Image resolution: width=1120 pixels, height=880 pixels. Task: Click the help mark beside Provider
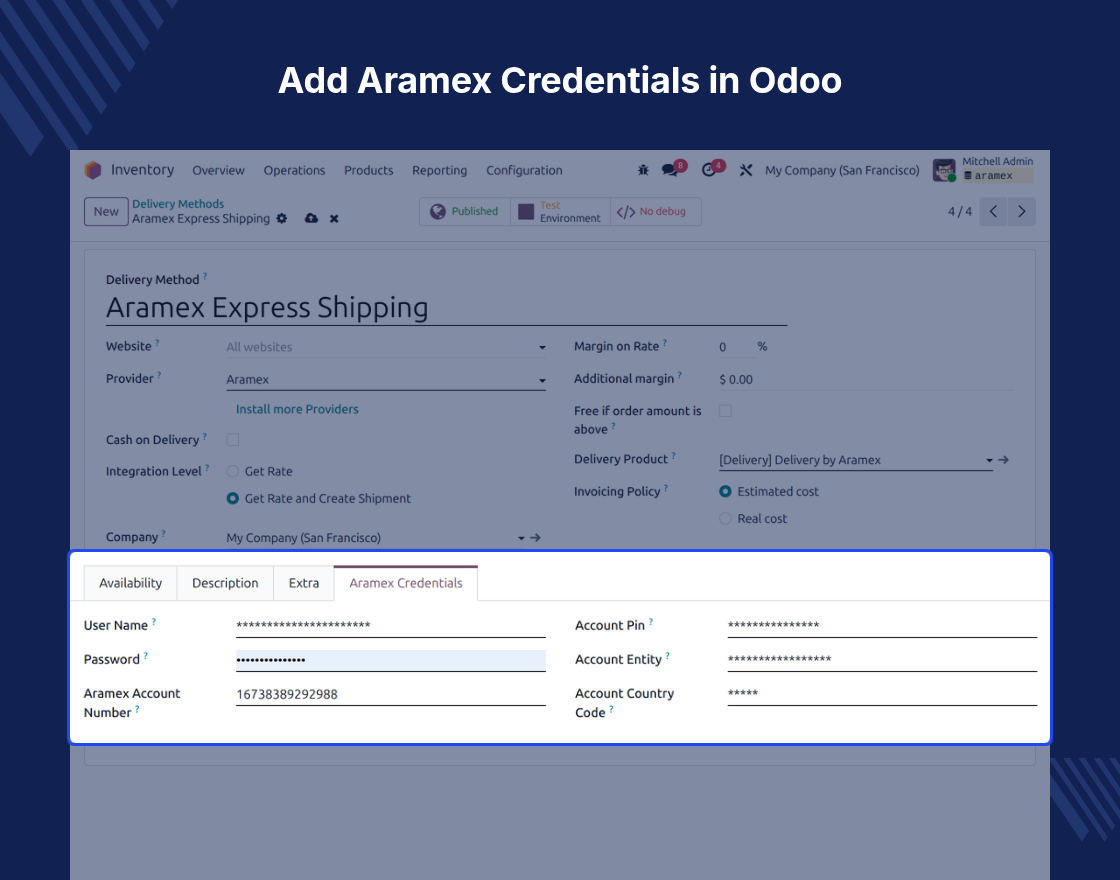[159, 375]
